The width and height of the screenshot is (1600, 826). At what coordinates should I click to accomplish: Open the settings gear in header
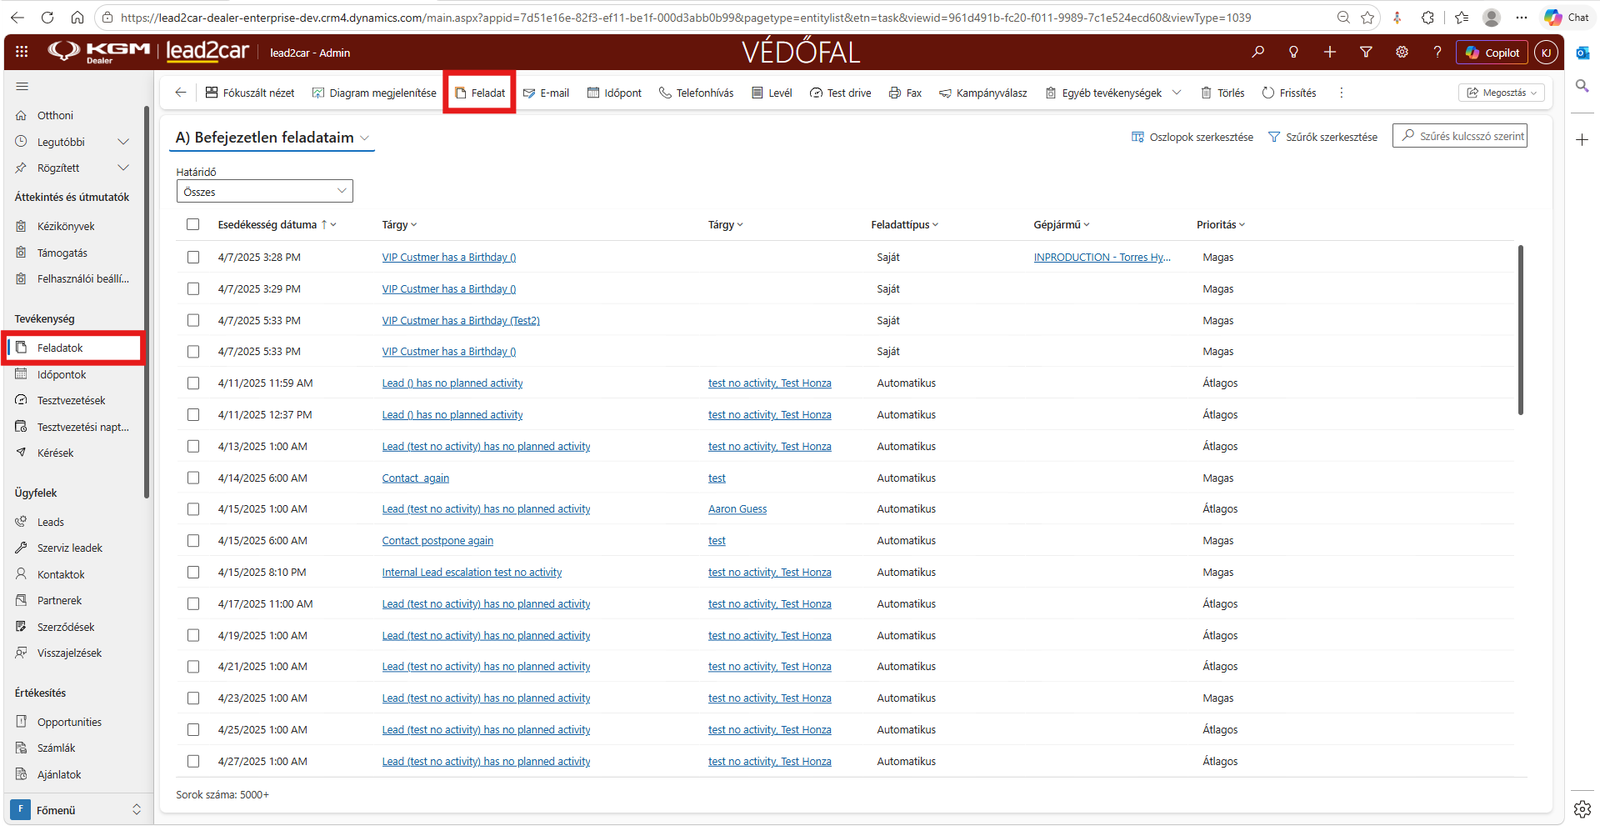pos(1402,52)
